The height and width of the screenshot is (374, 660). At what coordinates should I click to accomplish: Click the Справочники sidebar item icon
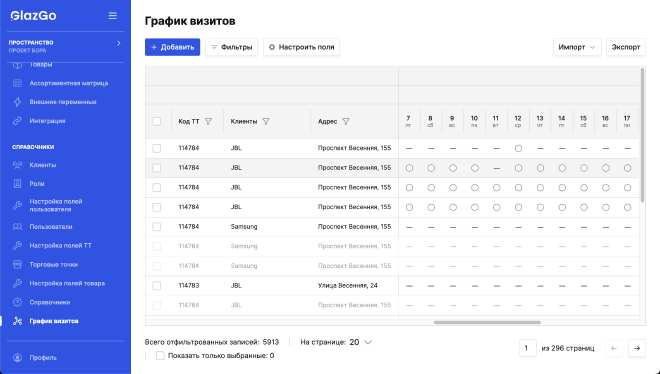coord(17,302)
